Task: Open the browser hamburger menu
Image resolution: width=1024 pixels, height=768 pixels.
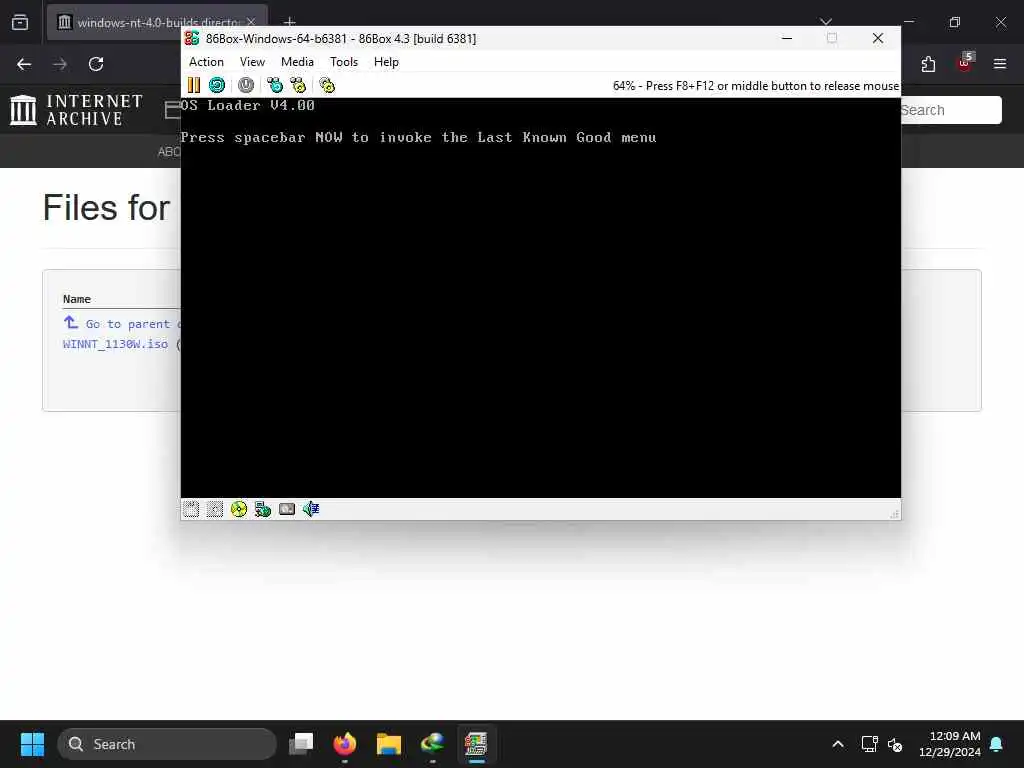Action: tap(1000, 64)
